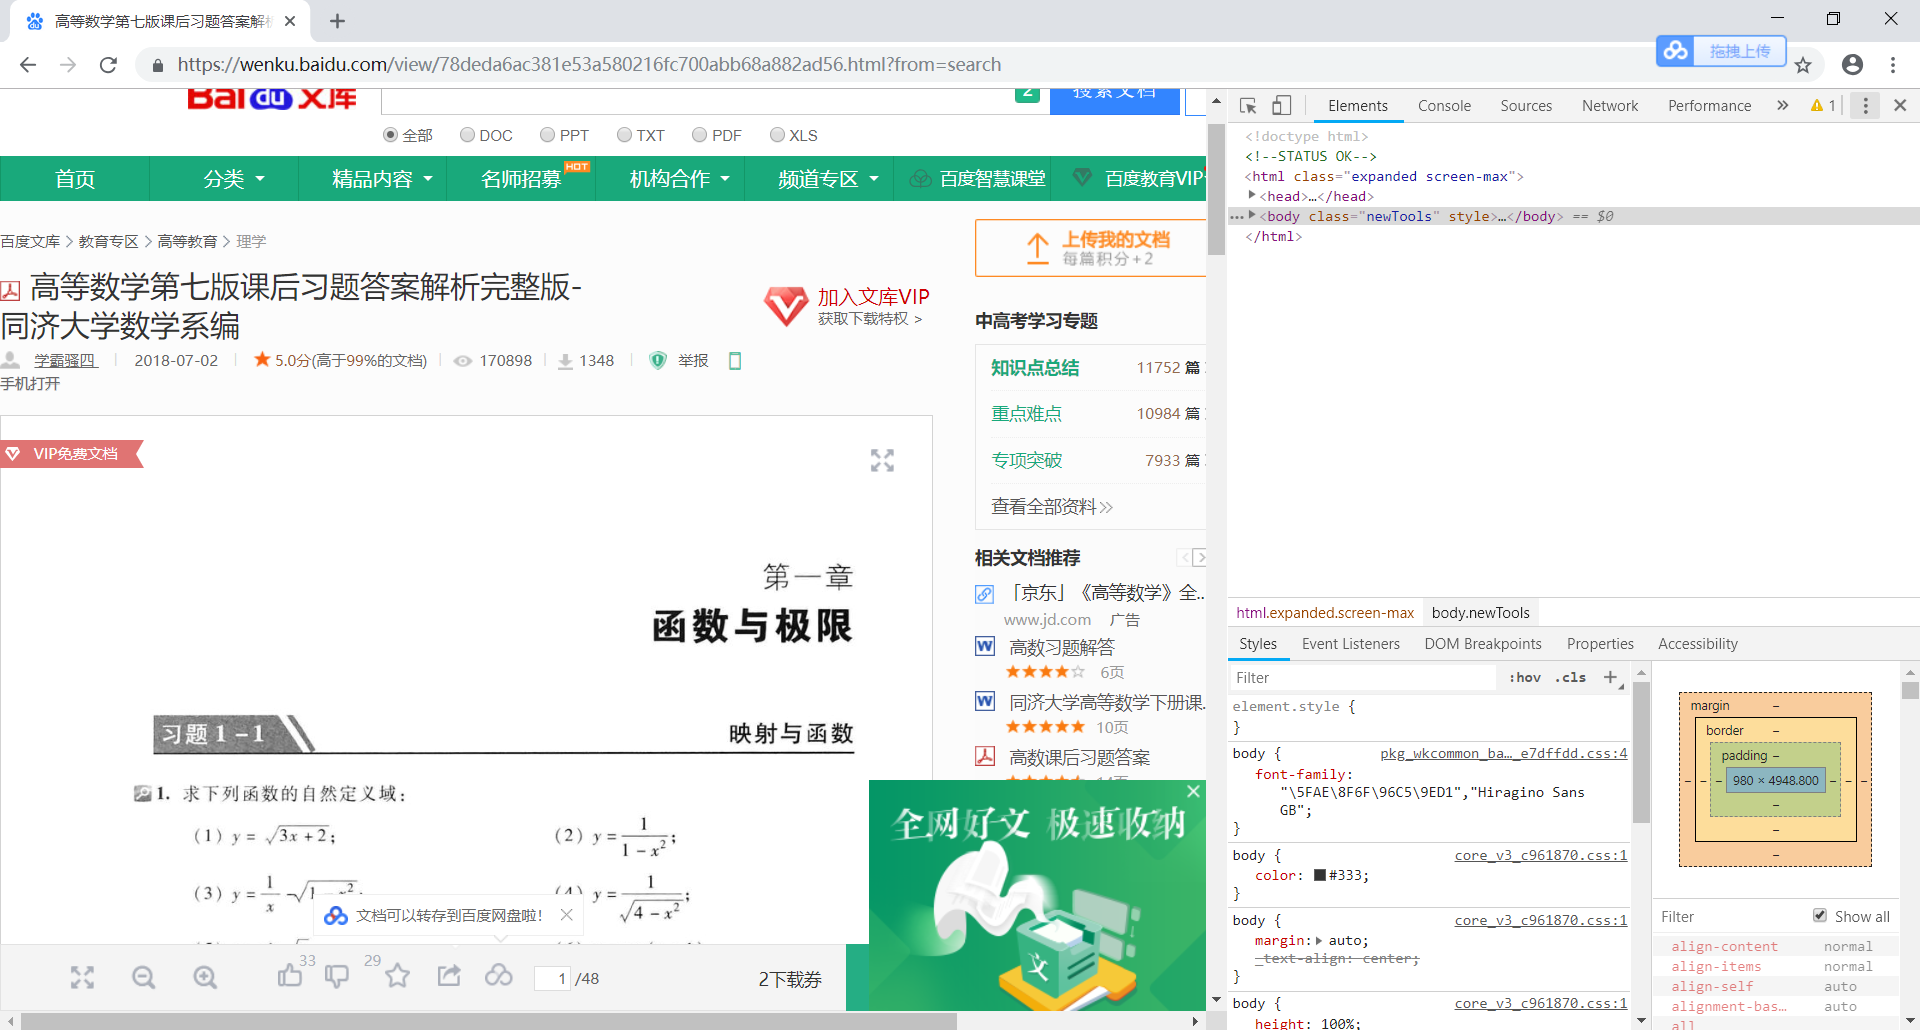The width and height of the screenshot is (1920, 1030).
Task: Open the Chrome profile avatar icon
Action: pyautogui.click(x=1852, y=65)
